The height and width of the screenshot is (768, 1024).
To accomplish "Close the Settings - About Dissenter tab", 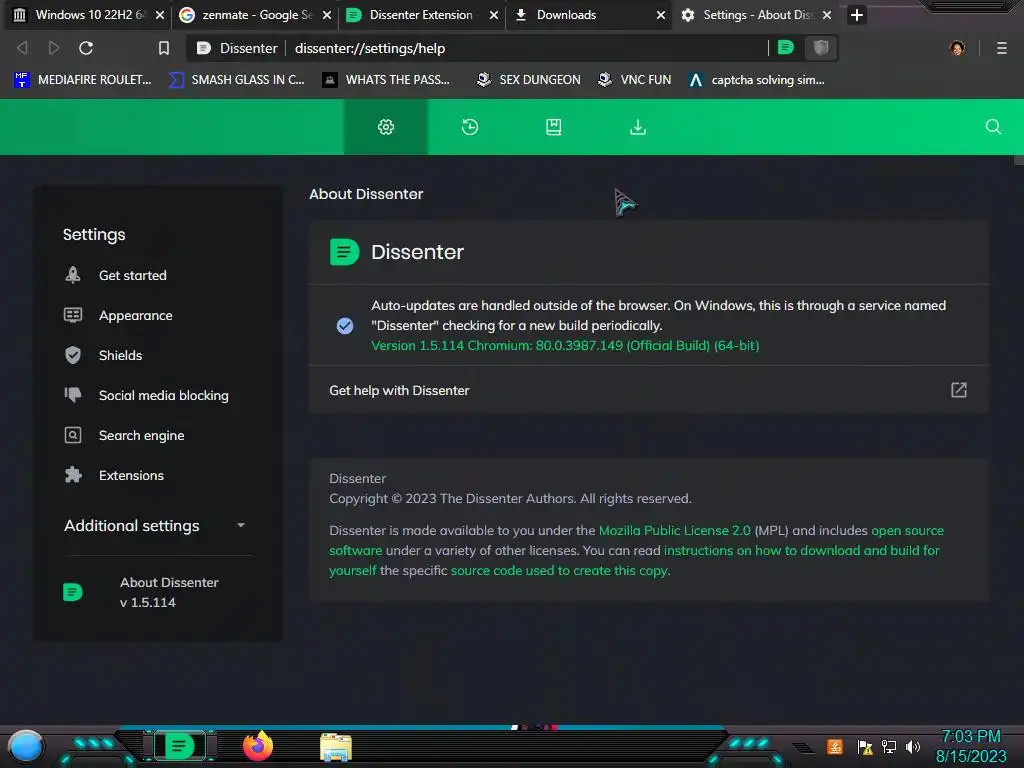I will 827,14.
